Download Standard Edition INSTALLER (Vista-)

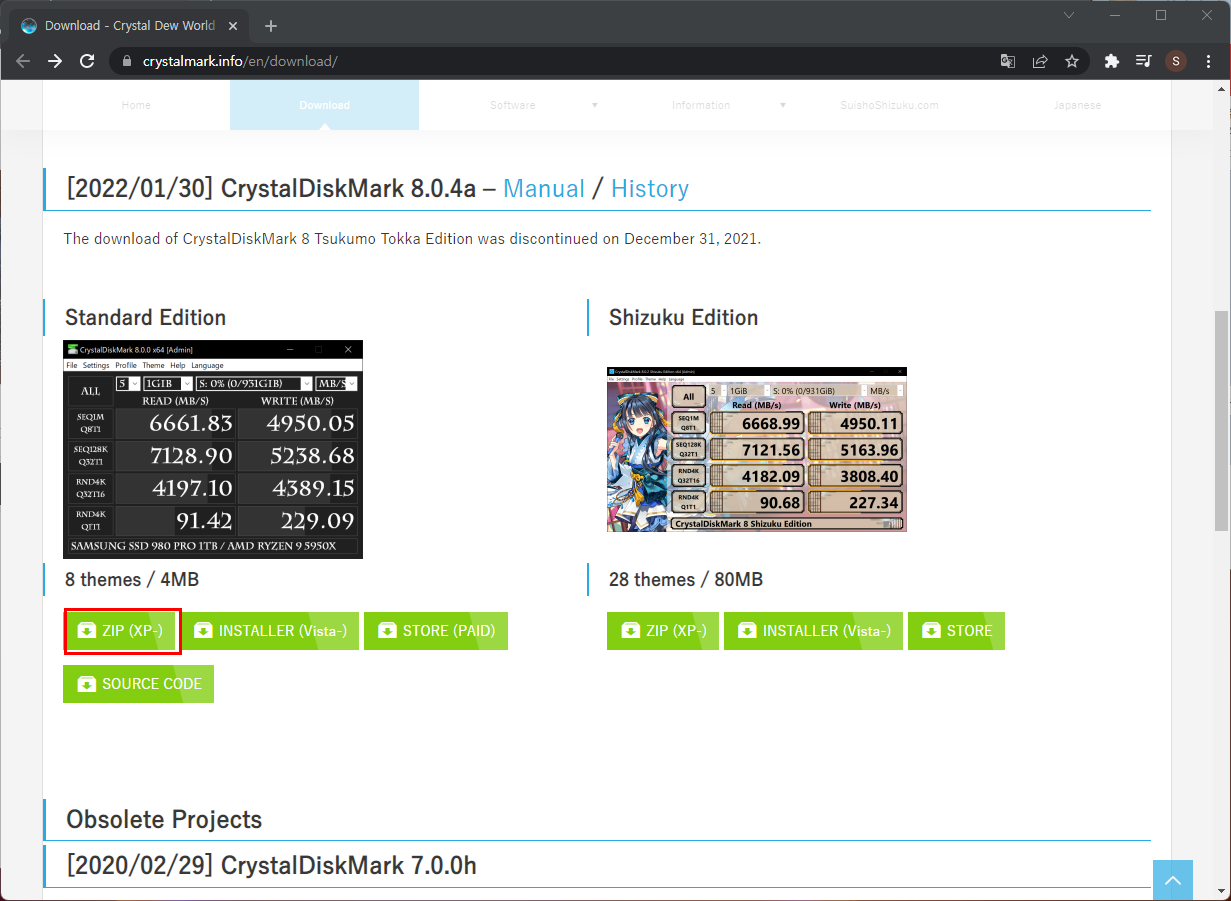click(270, 631)
